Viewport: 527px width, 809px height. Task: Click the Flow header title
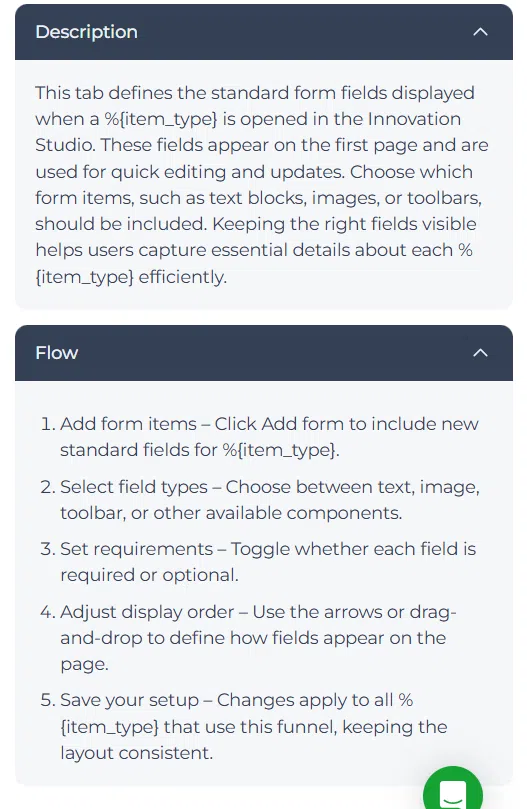click(x=57, y=353)
